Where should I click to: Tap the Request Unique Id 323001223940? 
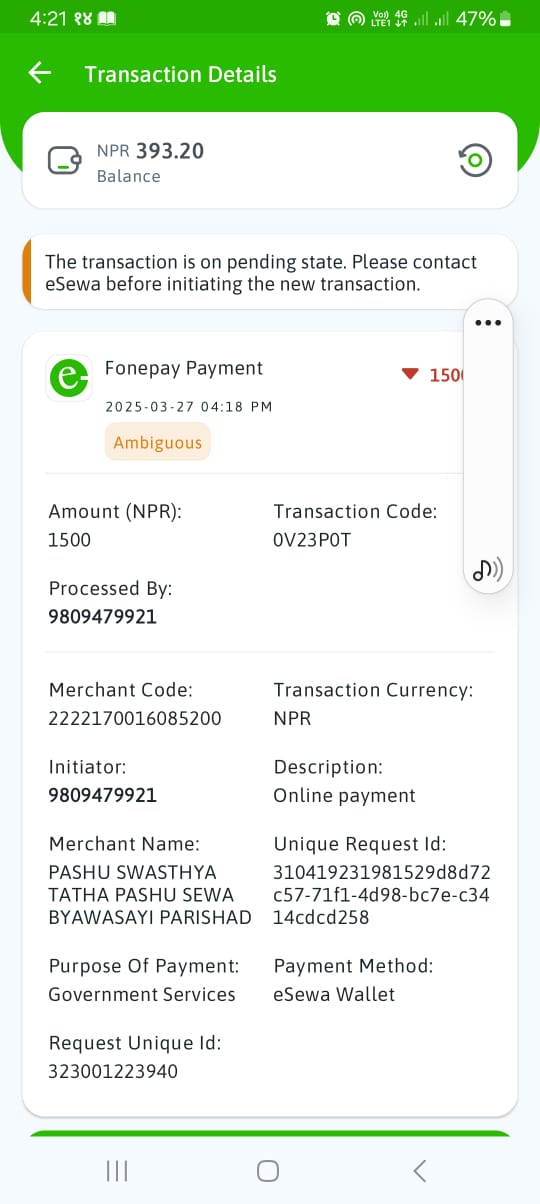(x=113, y=1071)
